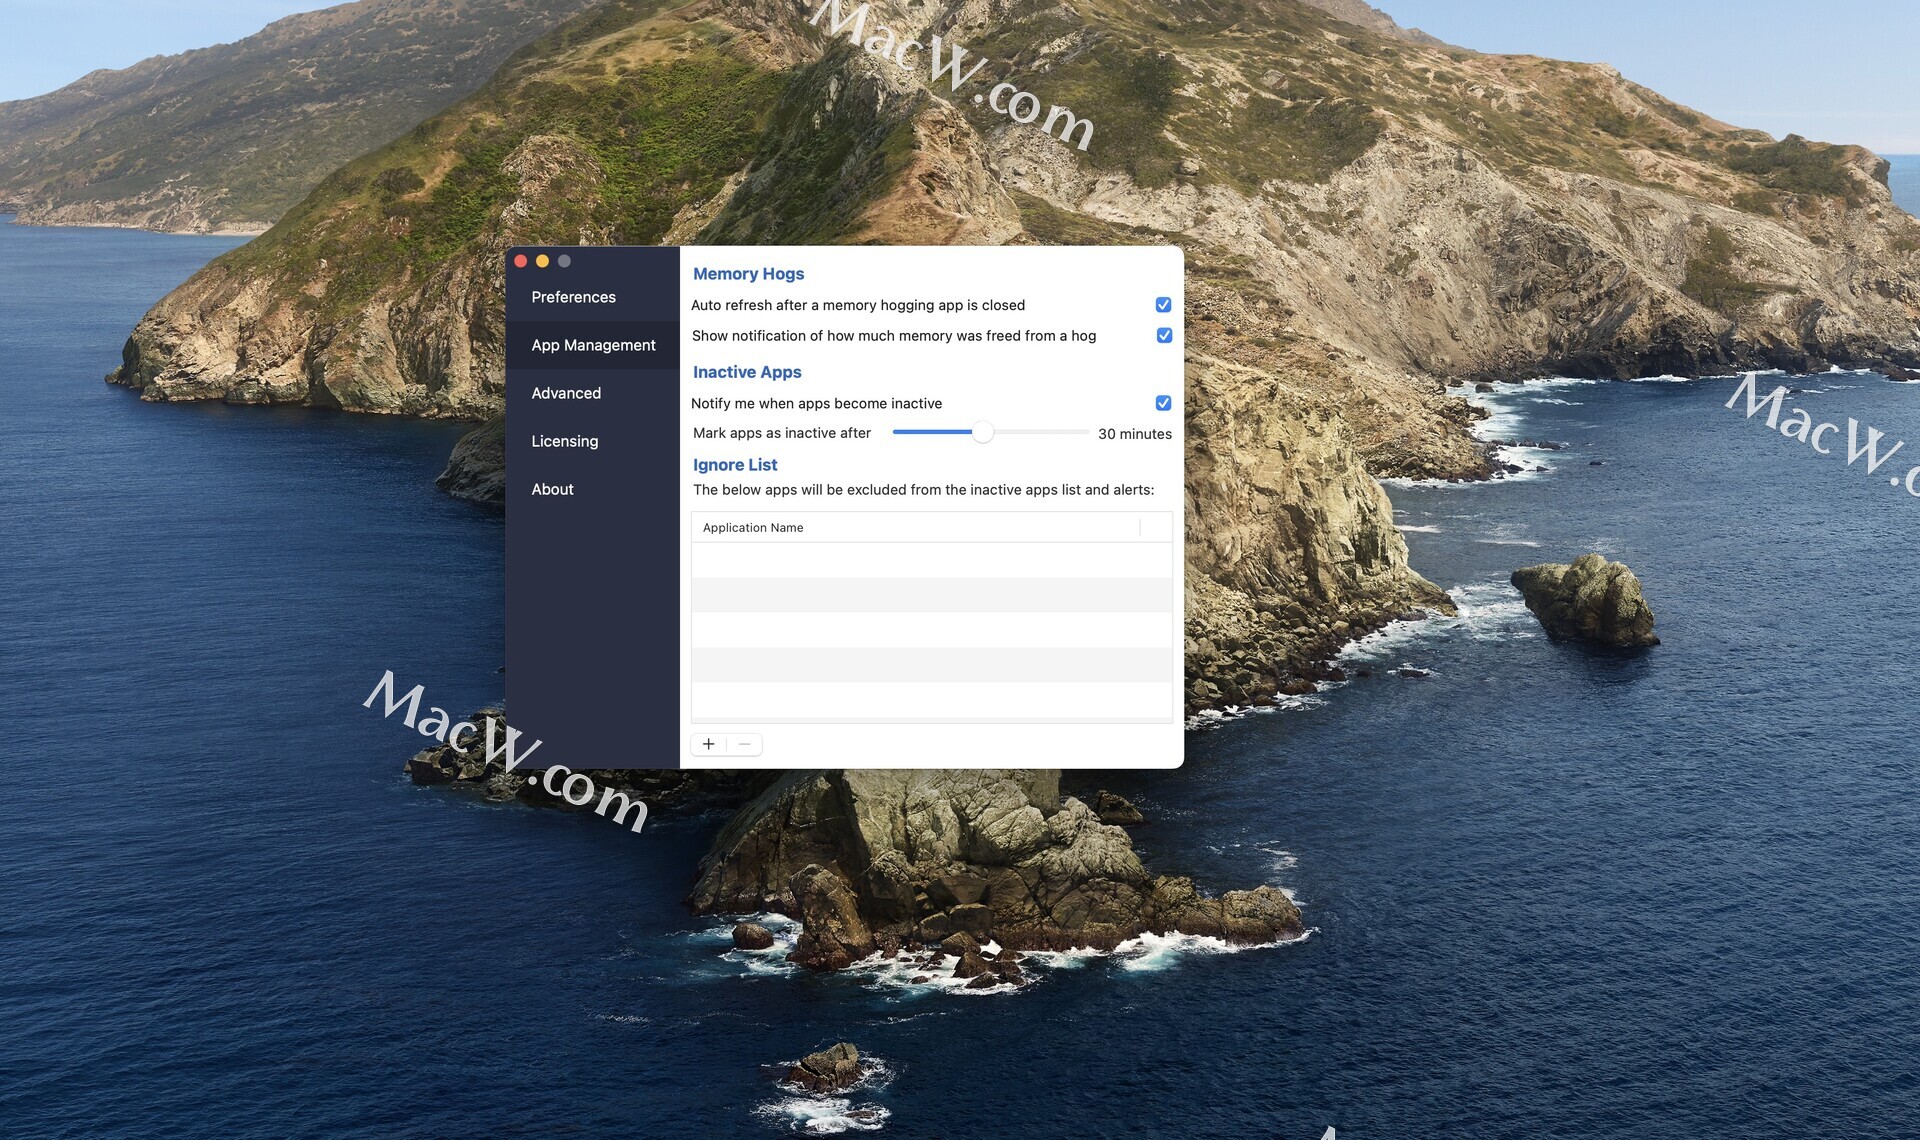Toggle notify when apps become inactive
Viewport: 1920px width, 1140px height.
1163,403
